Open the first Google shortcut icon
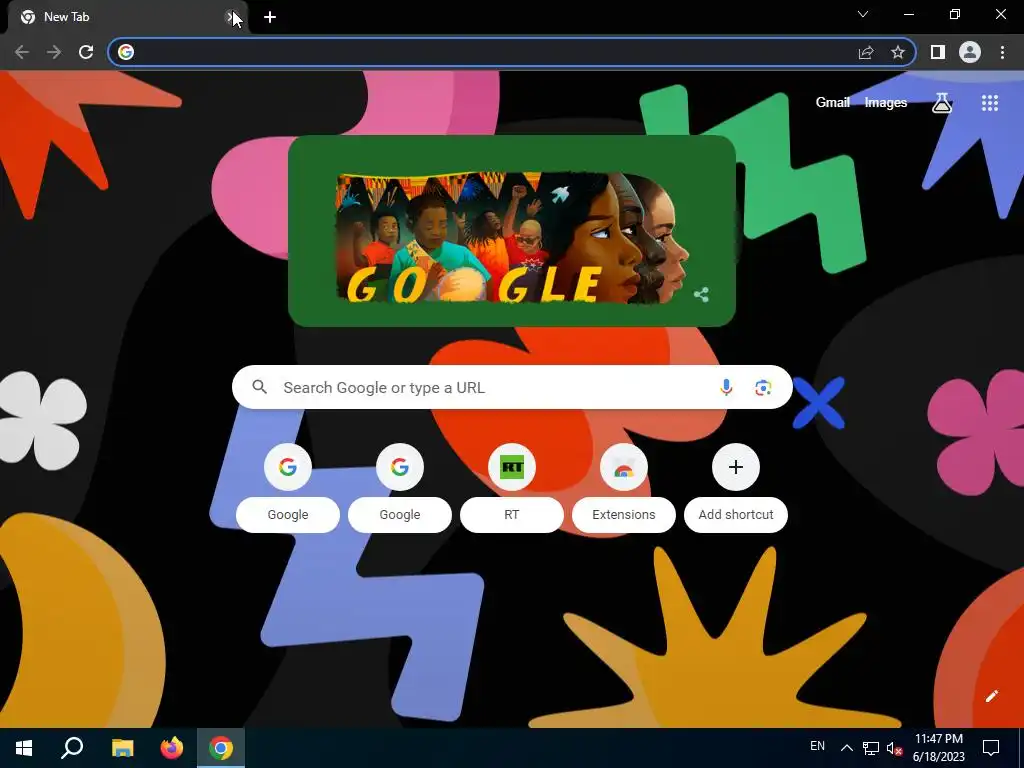 pos(288,467)
